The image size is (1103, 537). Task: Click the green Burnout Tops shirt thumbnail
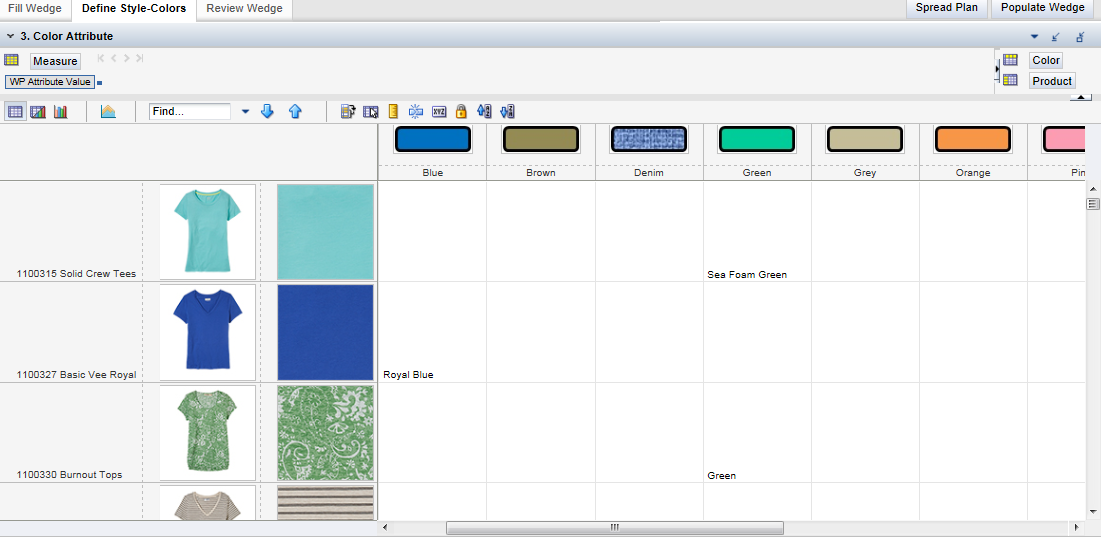click(x=208, y=433)
